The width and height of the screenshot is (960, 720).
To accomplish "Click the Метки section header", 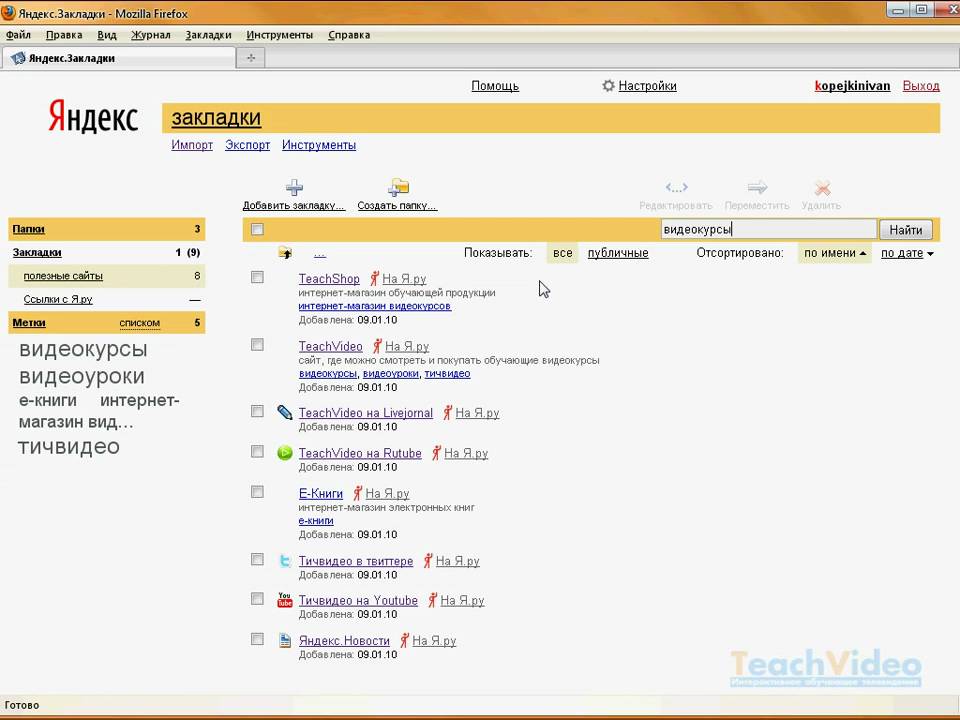I will (x=29, y=323).
